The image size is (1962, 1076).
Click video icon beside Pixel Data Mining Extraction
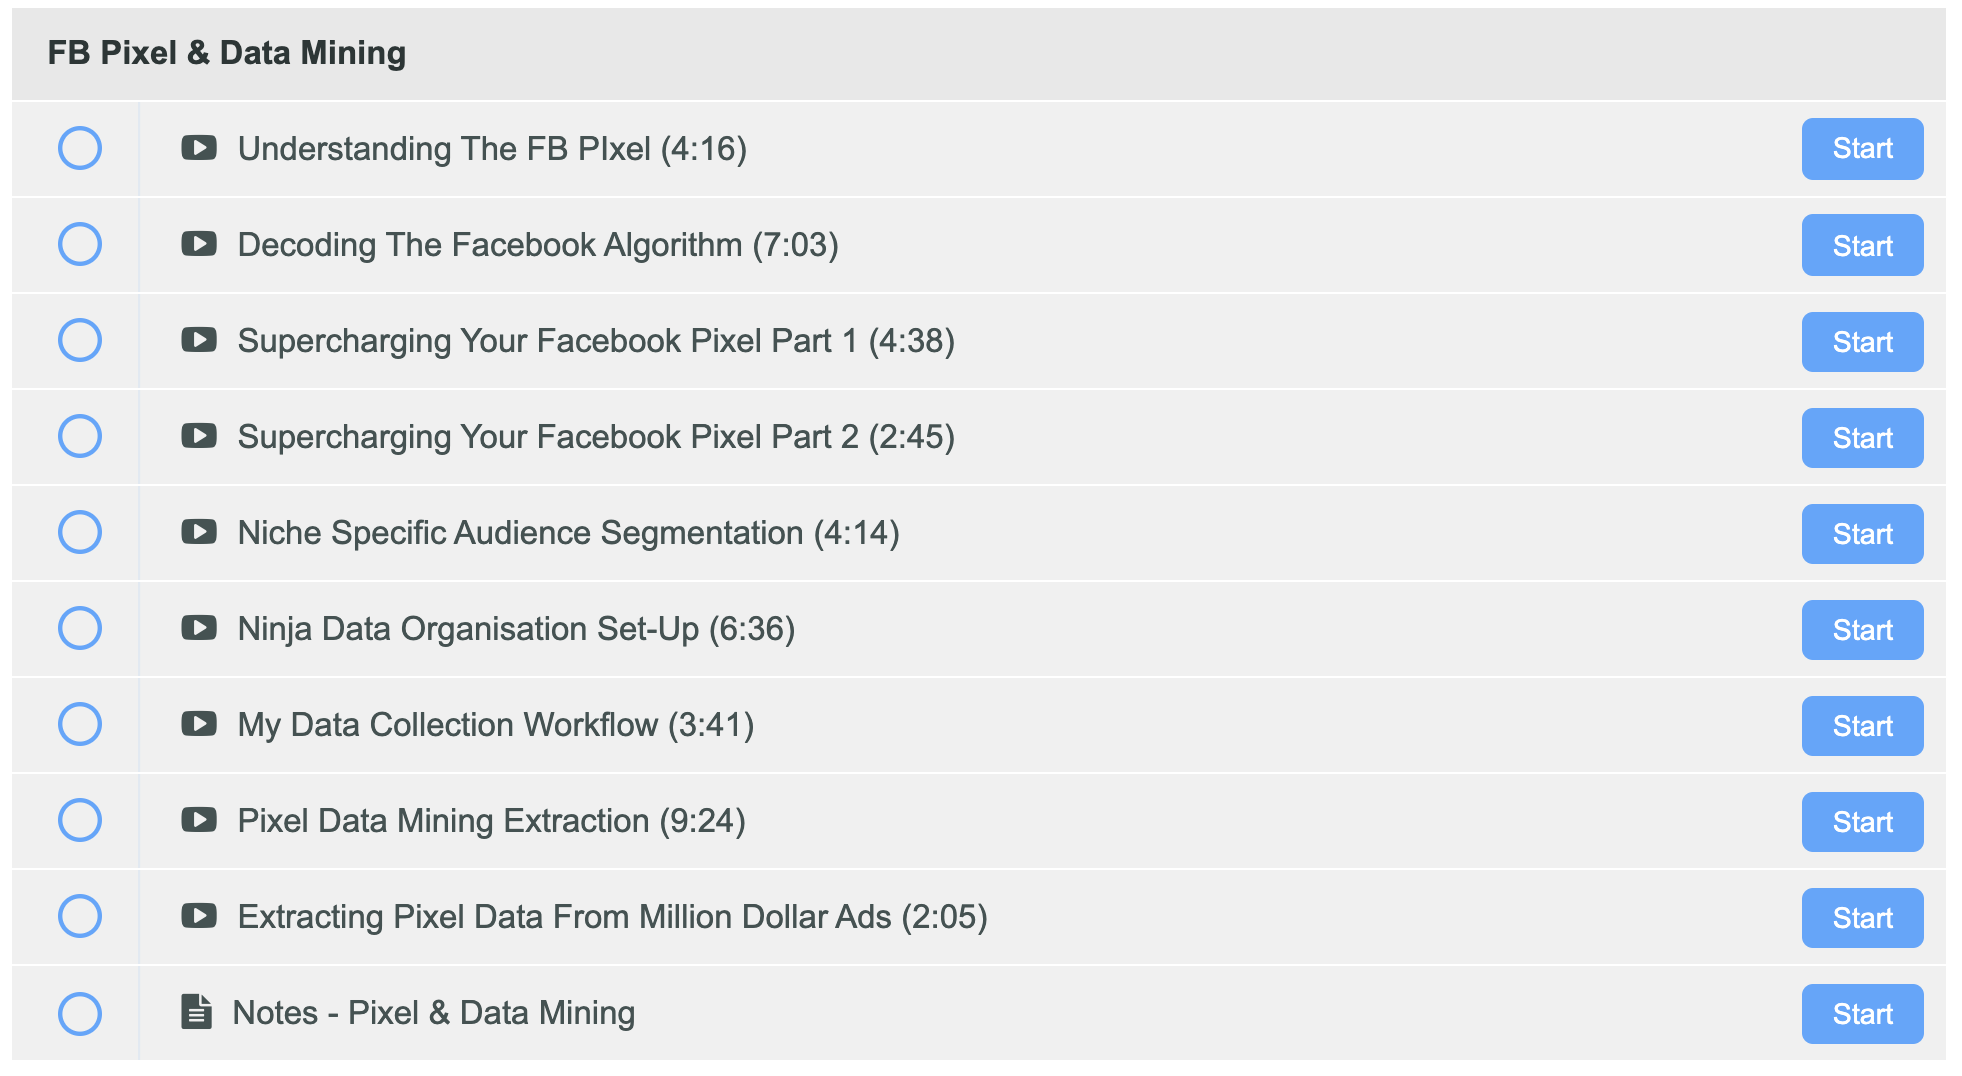coord(199,820)
